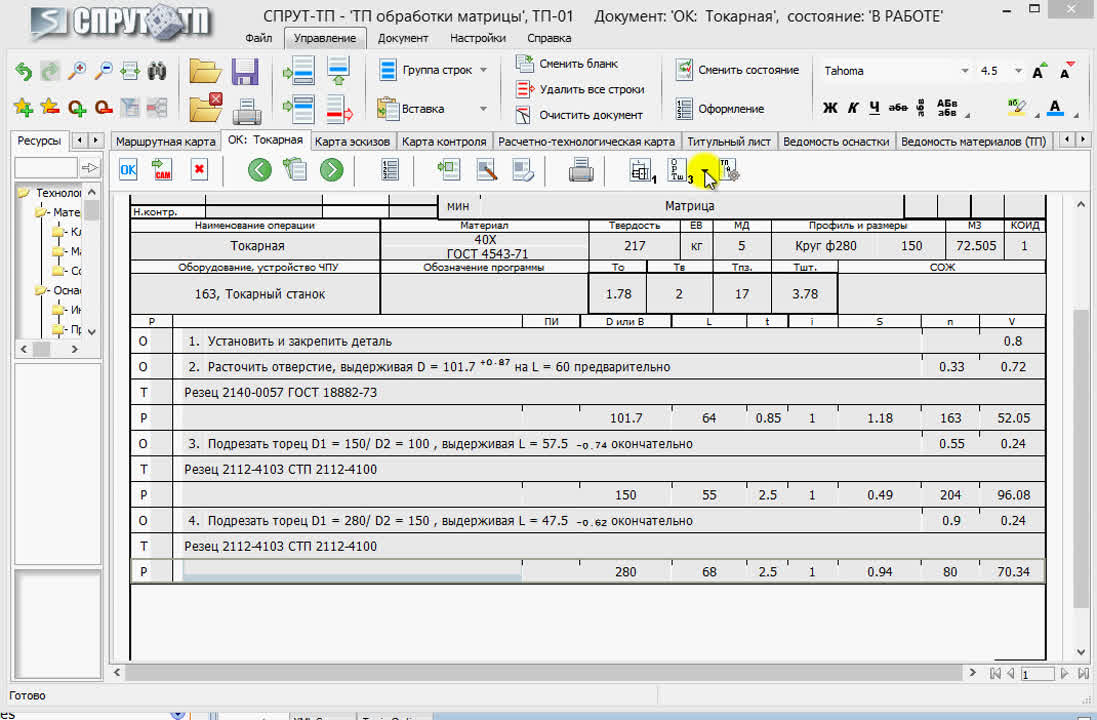Viewport: 1097px width, 720px height.
Task: Click the form eraser icon
Action: (x=523, y=170)
